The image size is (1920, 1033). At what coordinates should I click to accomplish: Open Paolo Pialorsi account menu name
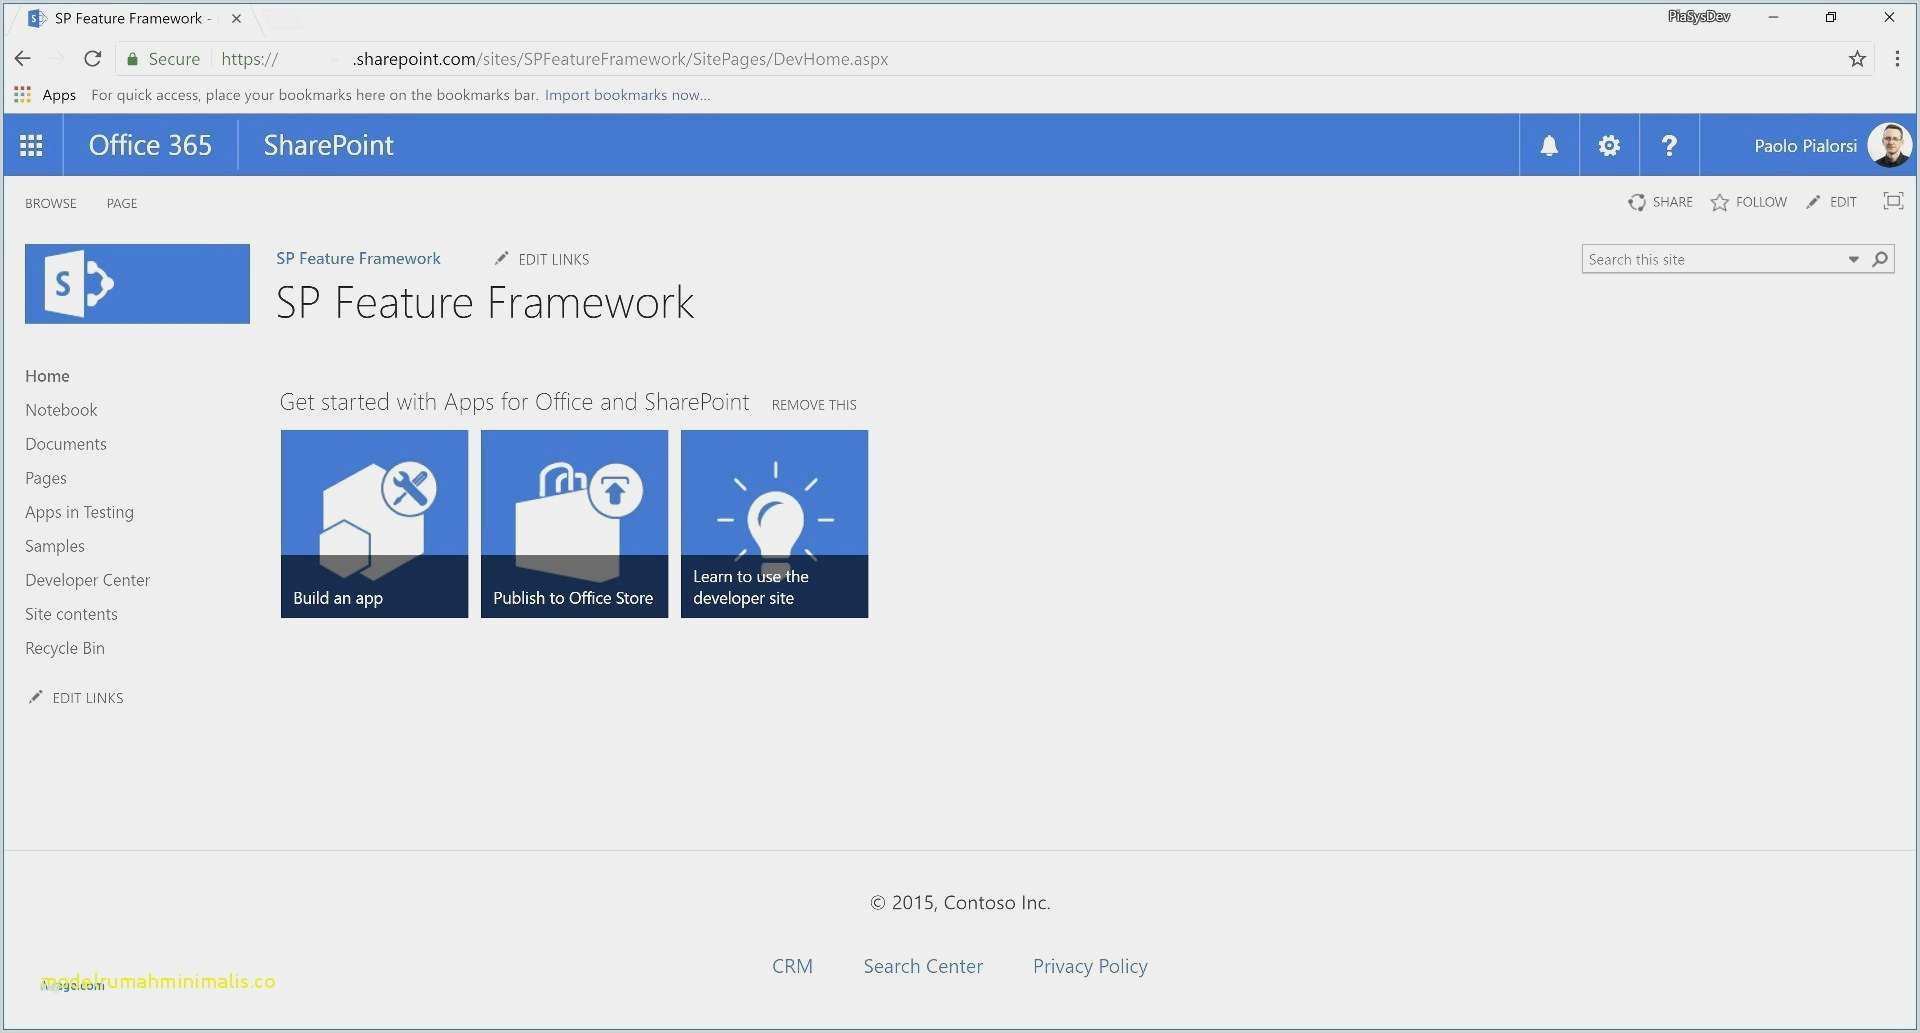pyautogui.click(x=1805, y=146)
